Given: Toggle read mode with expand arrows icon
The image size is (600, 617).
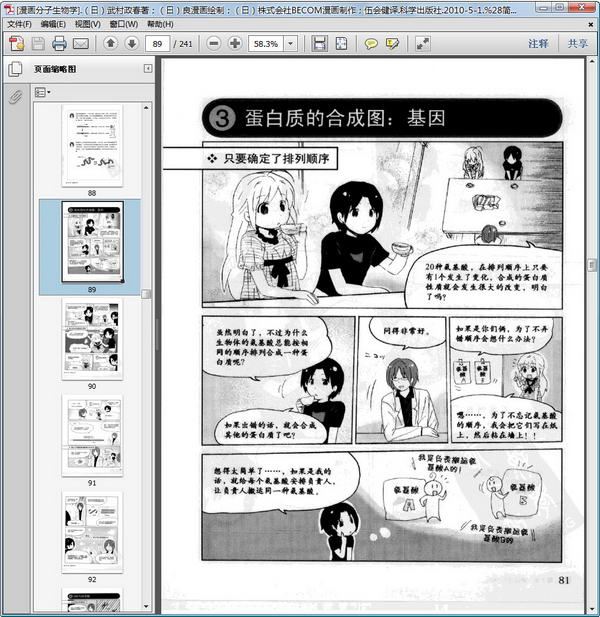Looking at the screenshot, I should (423, 43).
